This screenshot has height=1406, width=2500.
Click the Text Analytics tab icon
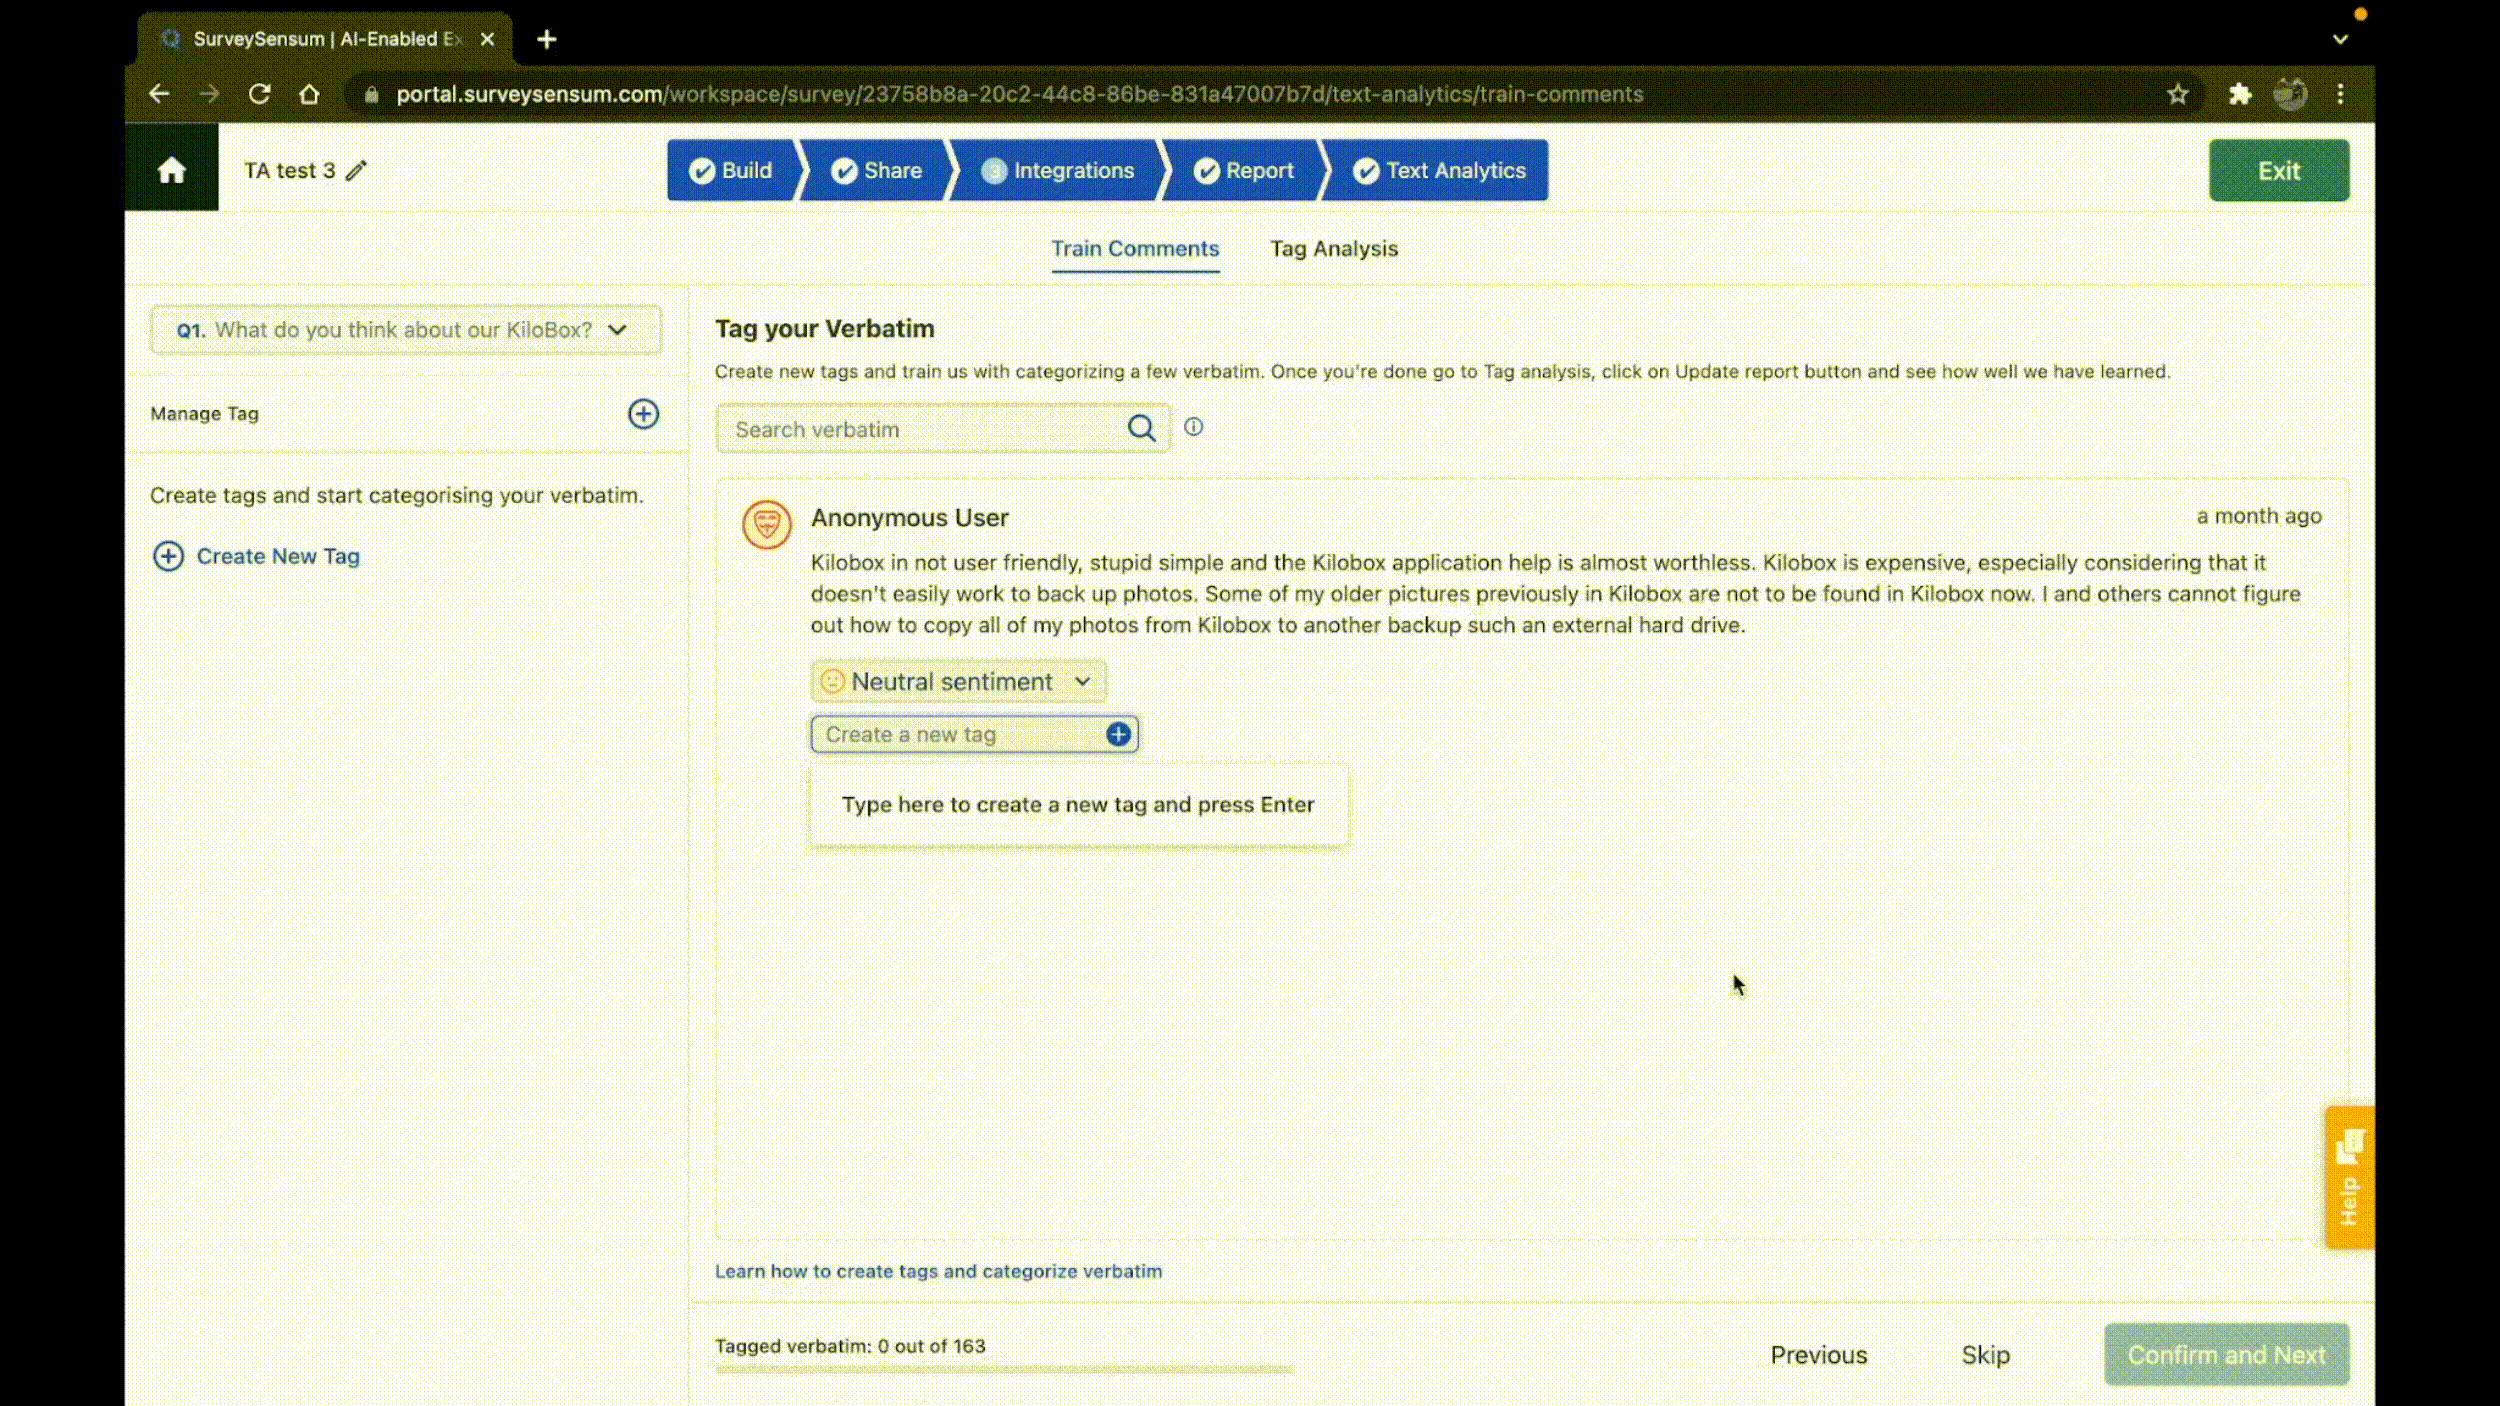point(1365,170)
